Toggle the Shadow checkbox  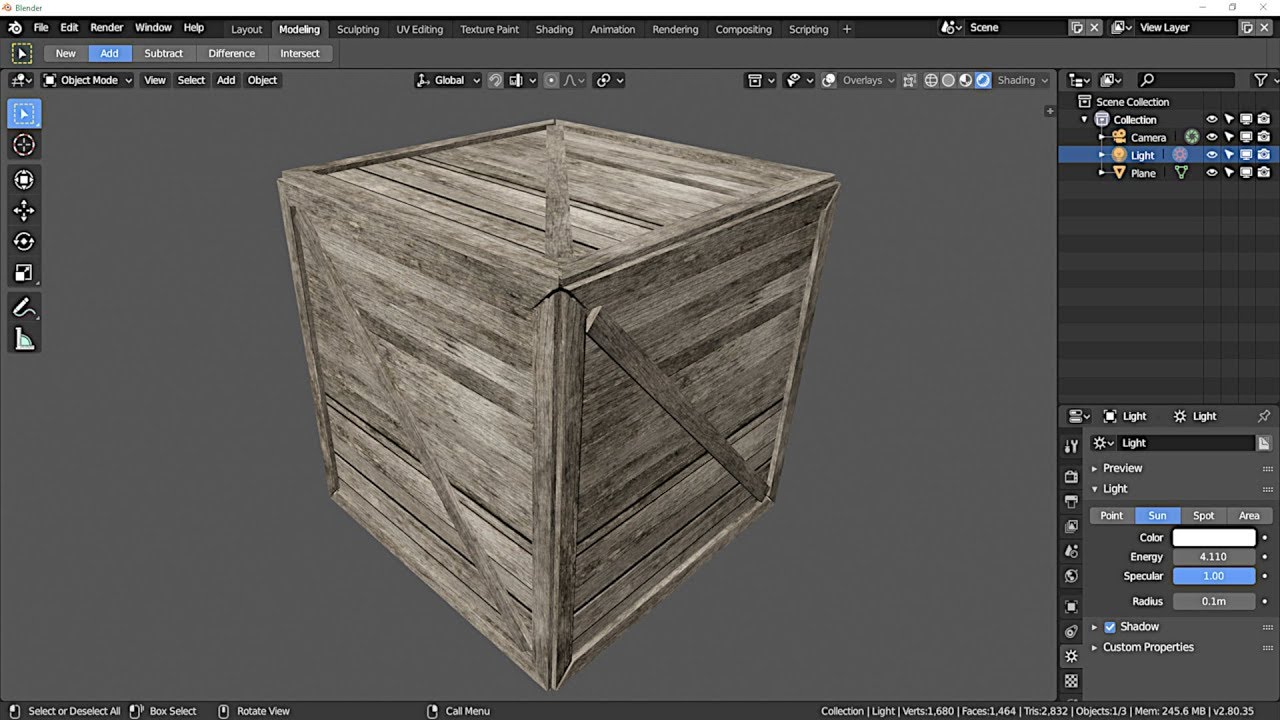[1109, 627]
